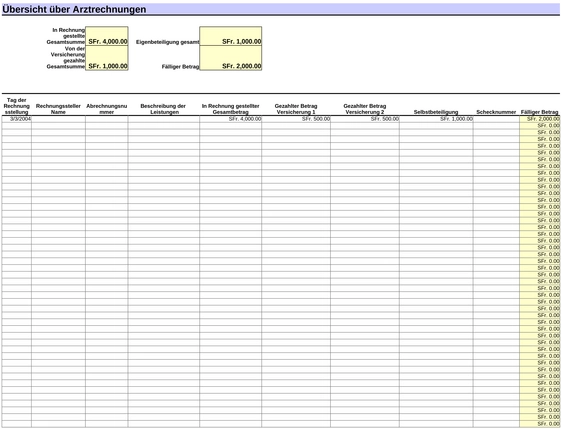Select the Beschreibung der Leistungen header
This screenshot has width=562, height=429.
pos(163,109)
